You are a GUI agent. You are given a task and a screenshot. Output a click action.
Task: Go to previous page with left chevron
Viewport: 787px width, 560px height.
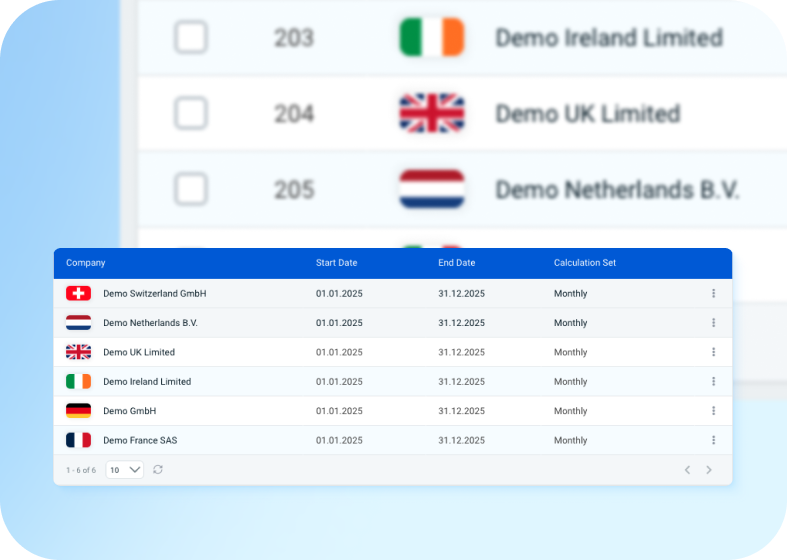click(687, 470)
